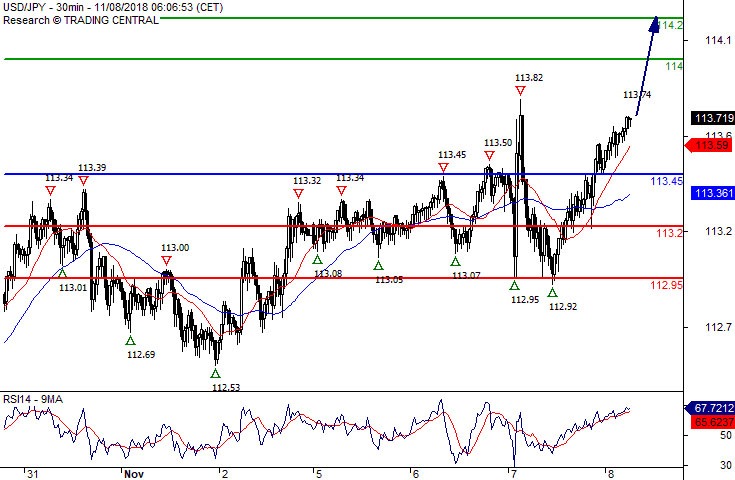Select the 113.39 peak price label
The height and width of the screenshot is (480, 735).
(92, 168)
